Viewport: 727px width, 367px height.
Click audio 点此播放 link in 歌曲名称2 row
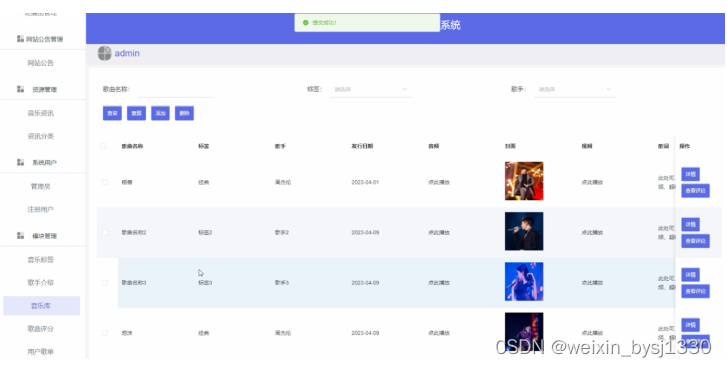pos(439,233)
